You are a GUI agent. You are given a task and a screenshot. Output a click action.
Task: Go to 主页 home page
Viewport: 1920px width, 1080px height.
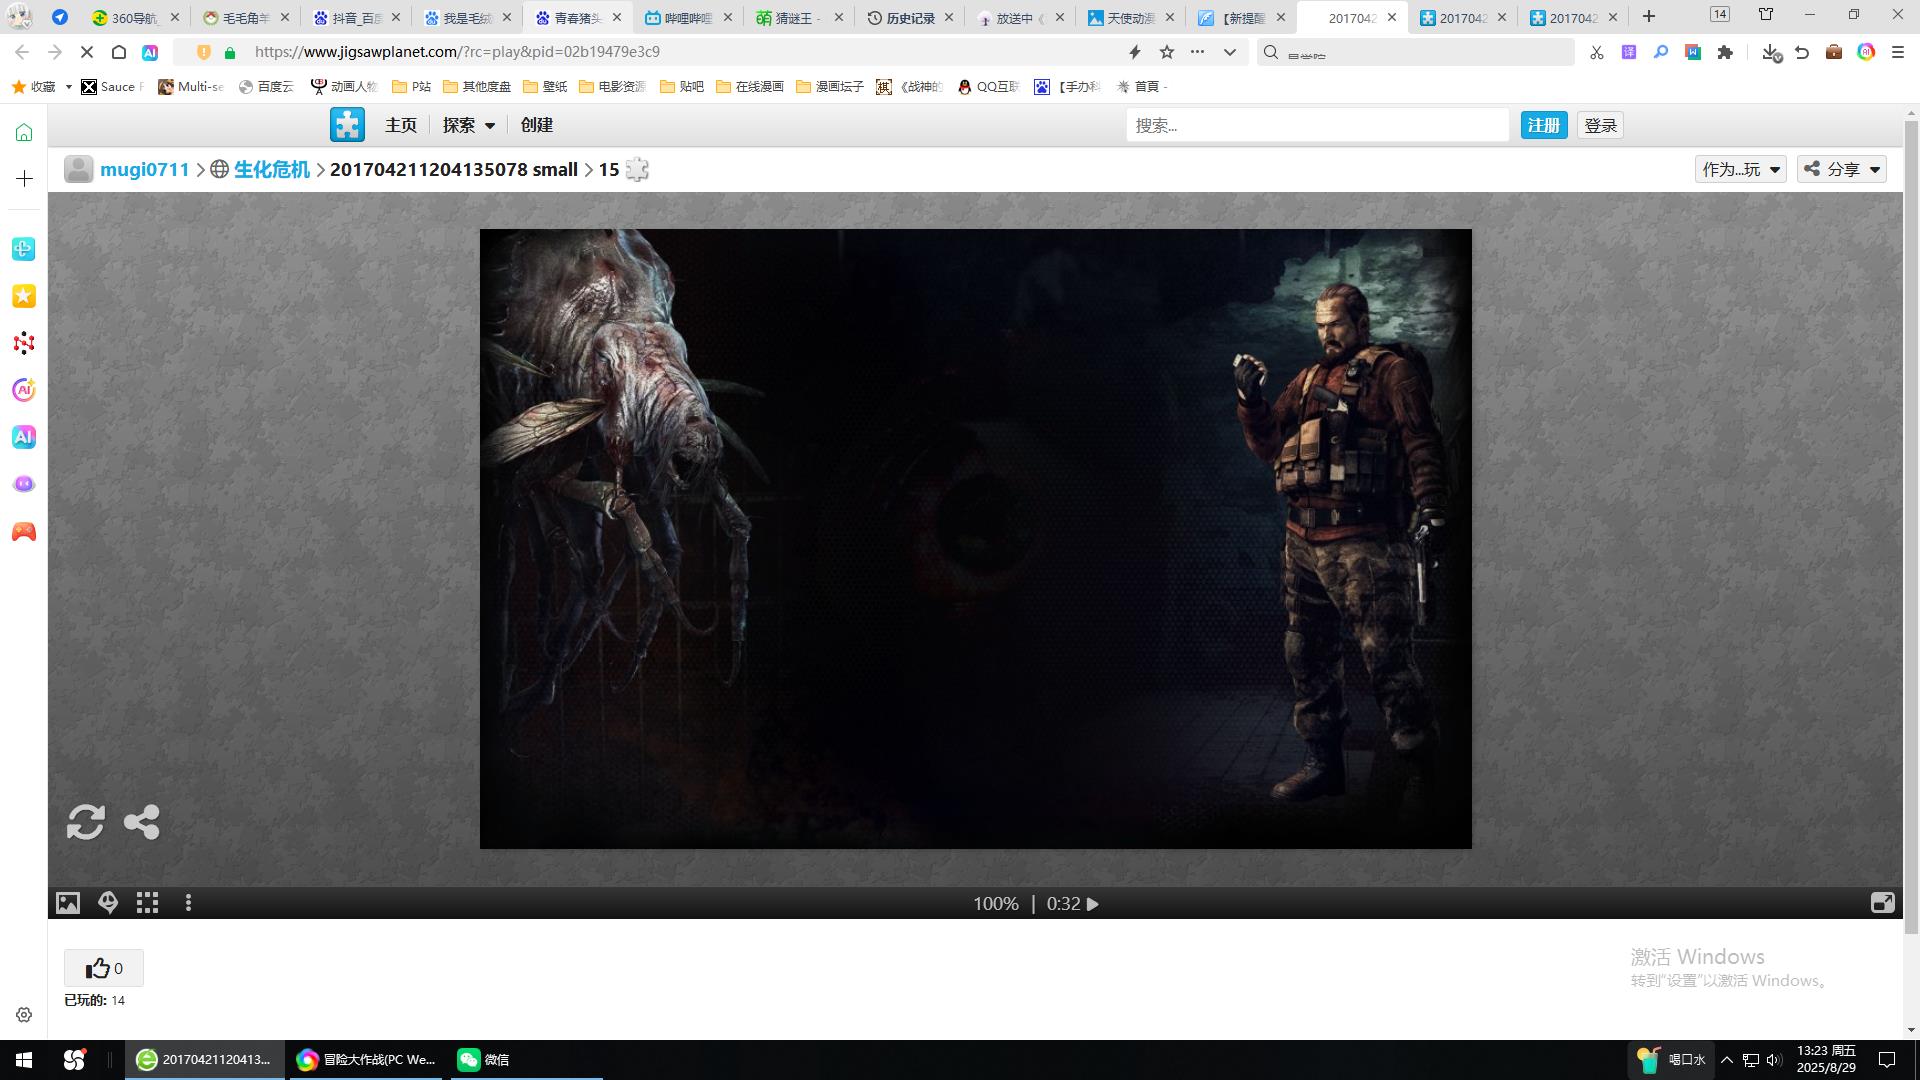click(x=401, y=125)
